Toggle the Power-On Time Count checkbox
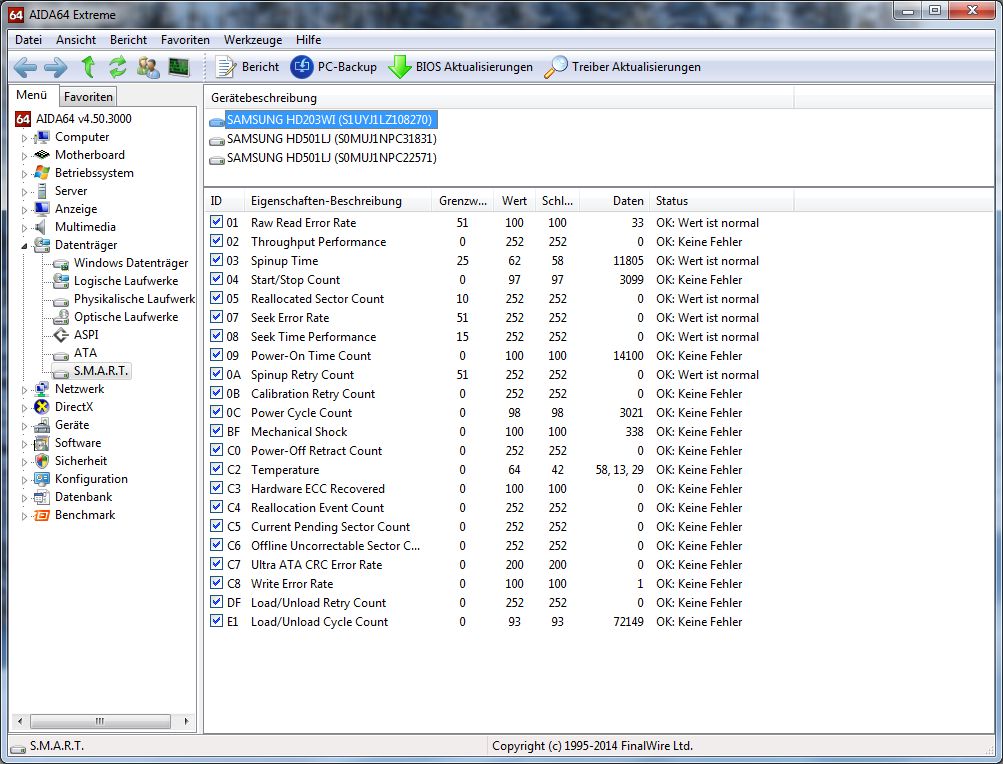Screen dimensions: 1003x764 216,355
